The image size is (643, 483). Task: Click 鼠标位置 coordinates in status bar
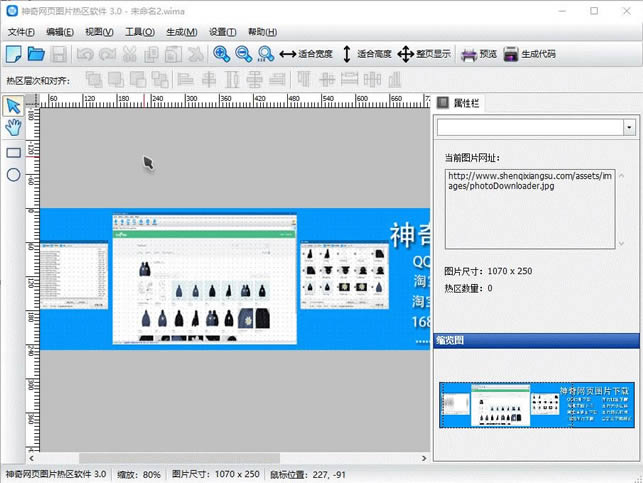click(308, 475)
